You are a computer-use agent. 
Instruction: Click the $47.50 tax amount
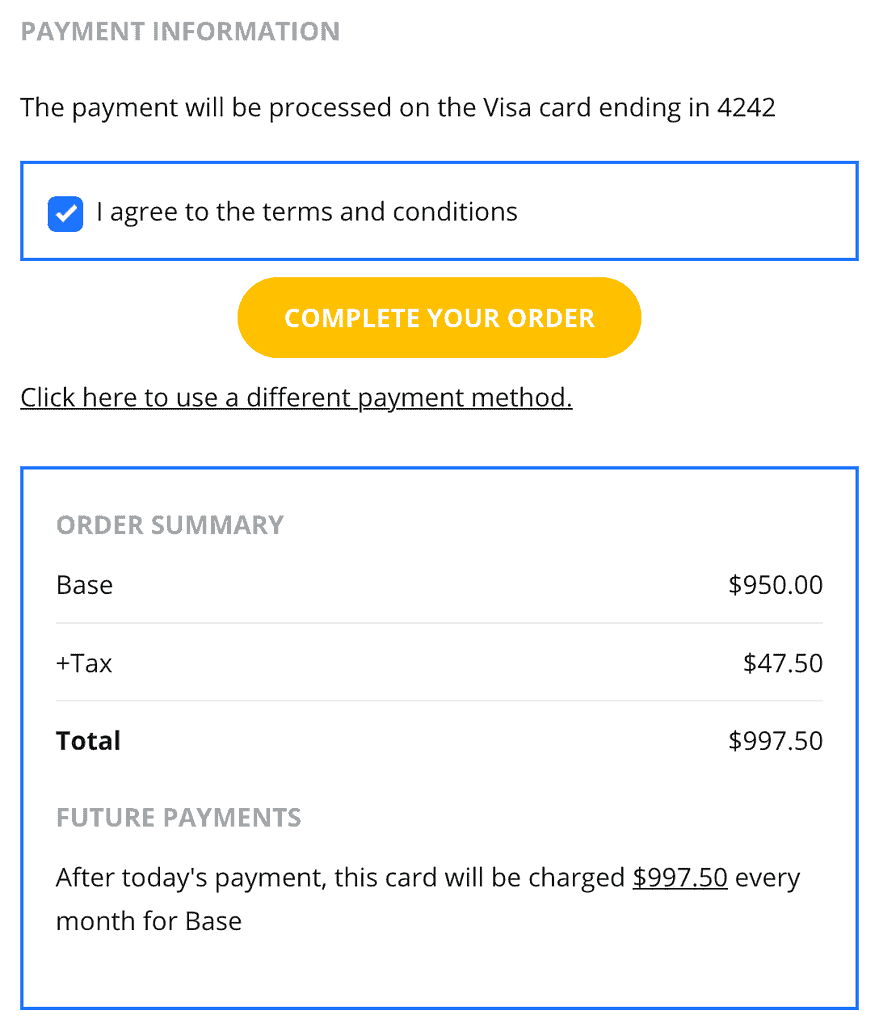[x=783, y=663]
